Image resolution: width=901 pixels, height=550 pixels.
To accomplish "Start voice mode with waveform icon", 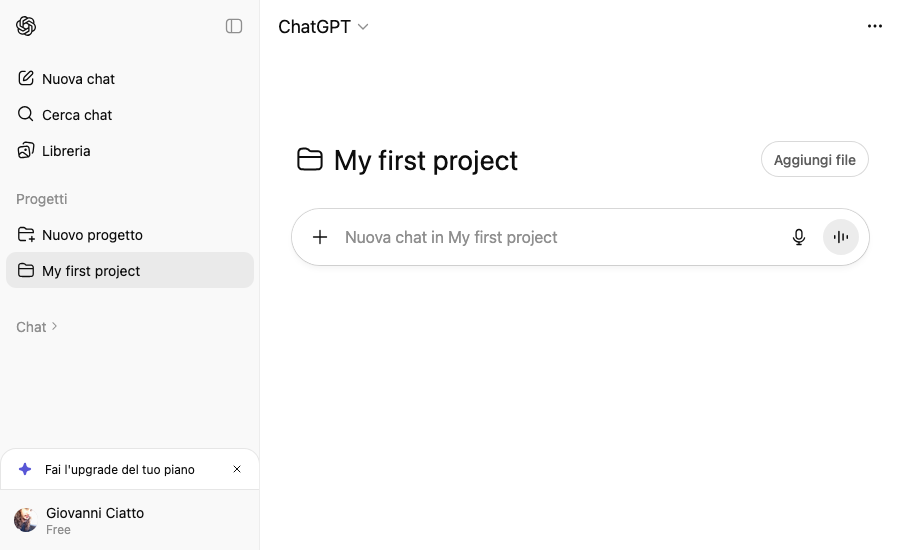I will [x=841, y=237].
